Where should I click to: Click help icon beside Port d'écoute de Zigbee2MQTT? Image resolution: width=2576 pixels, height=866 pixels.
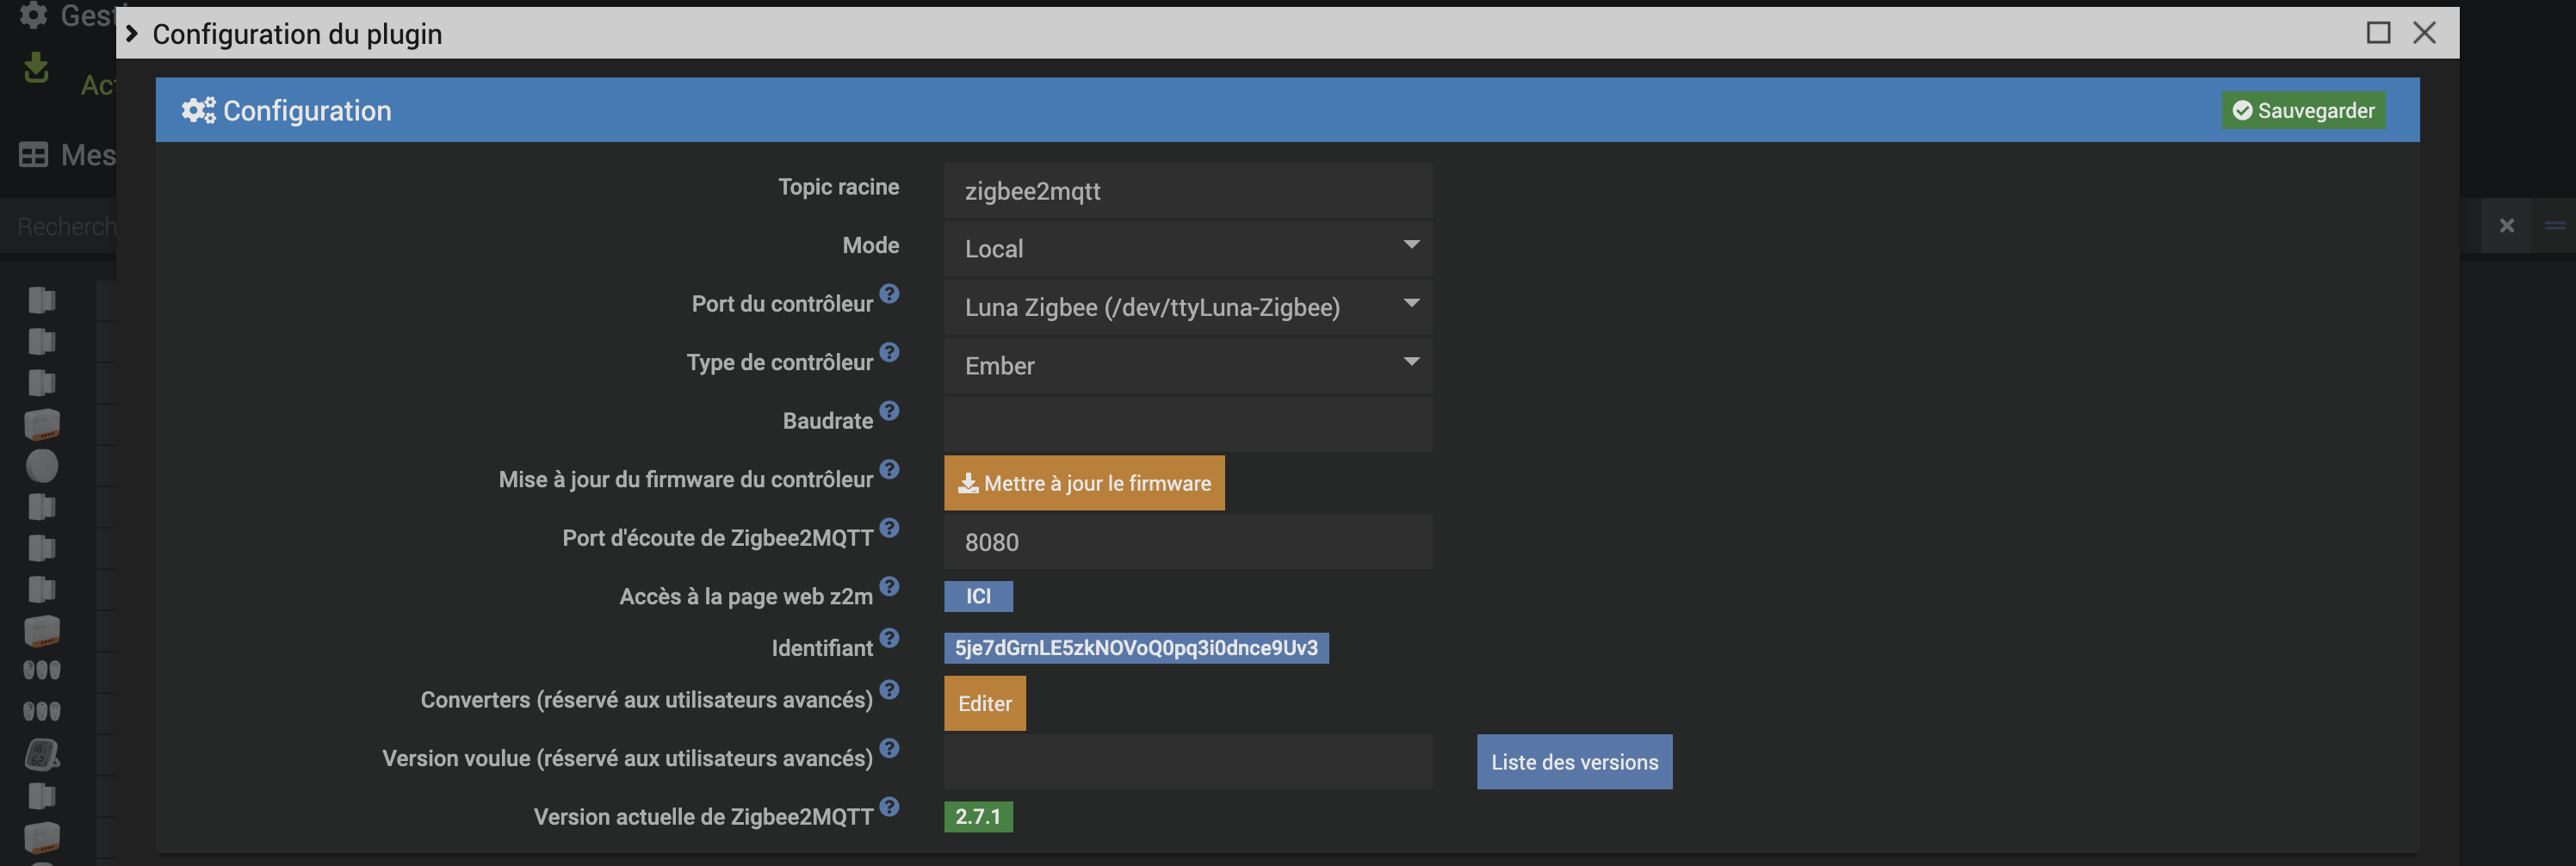[x=889, y=528]
